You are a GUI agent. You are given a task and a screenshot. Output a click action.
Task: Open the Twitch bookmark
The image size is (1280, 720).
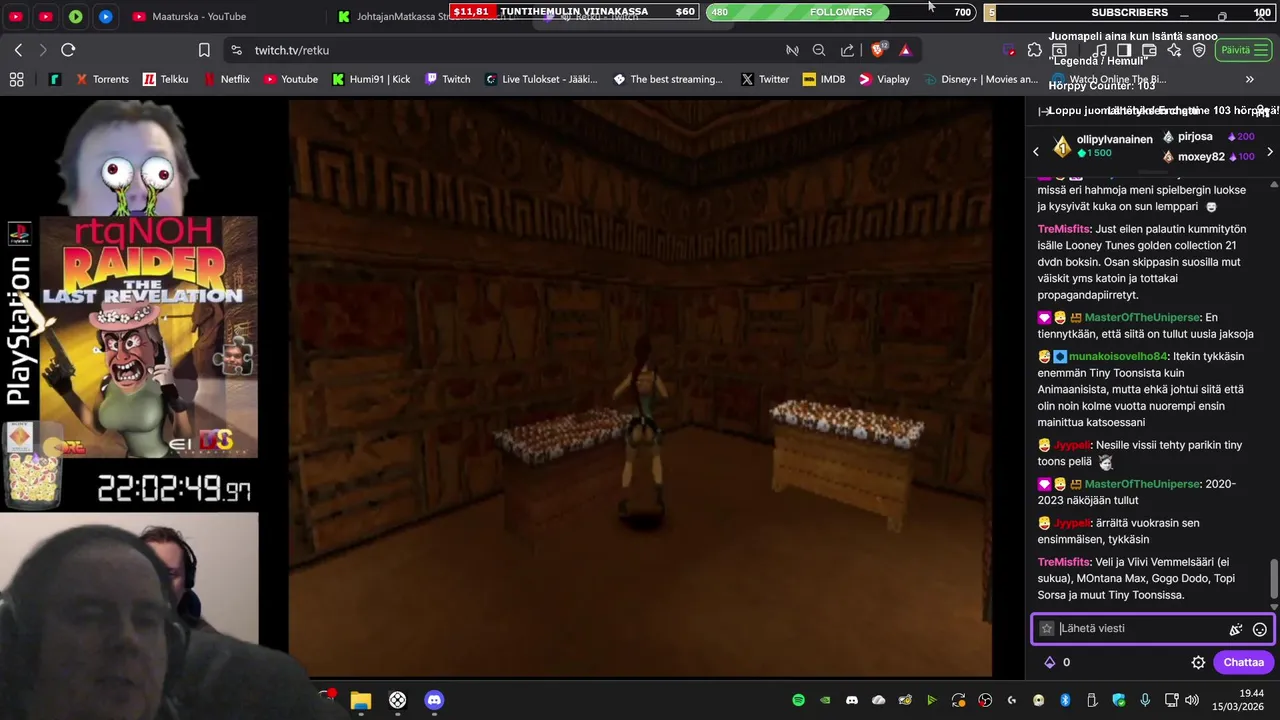coord(447,79)
